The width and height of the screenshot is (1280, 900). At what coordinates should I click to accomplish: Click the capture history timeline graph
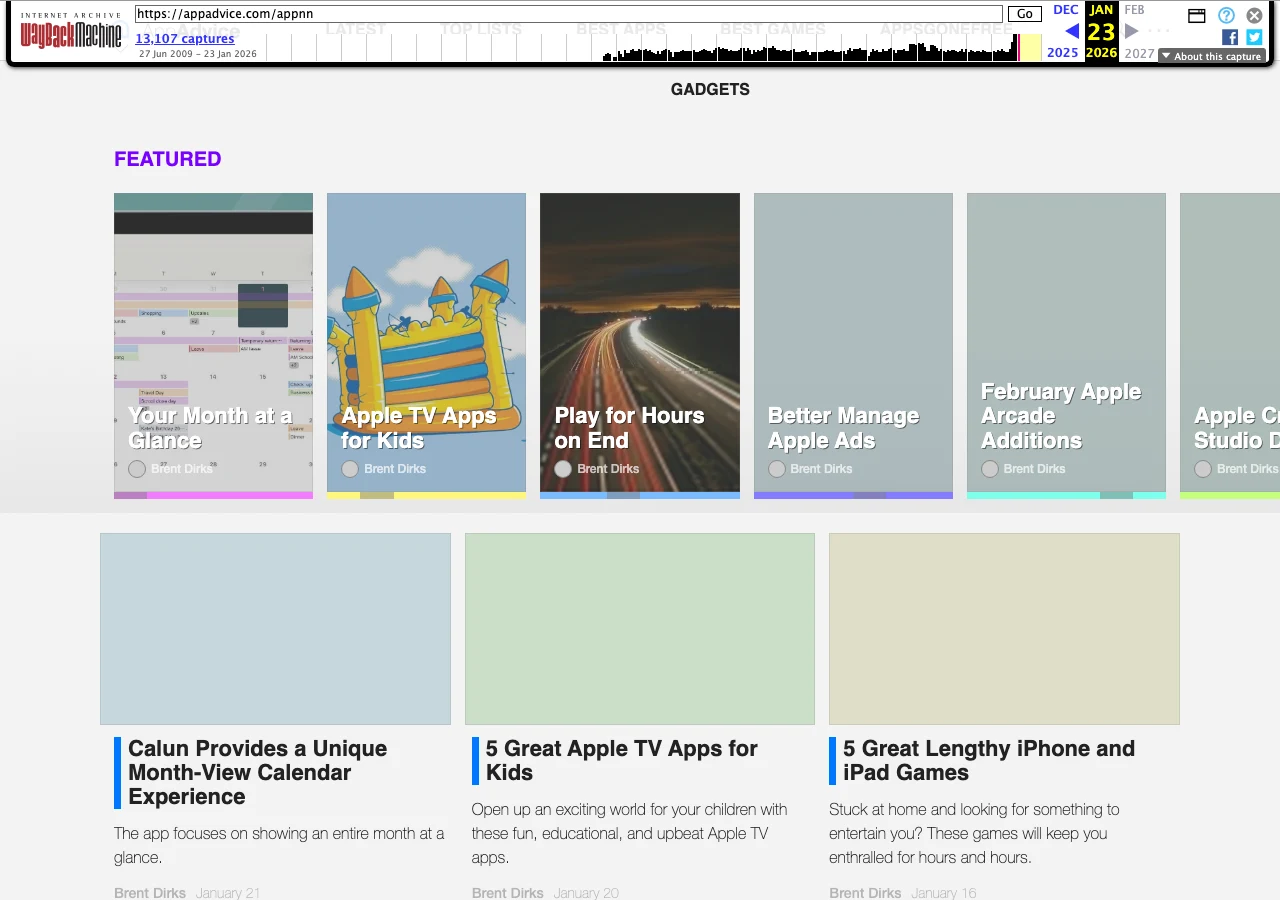pyautogui.click(x=655, y=48)
